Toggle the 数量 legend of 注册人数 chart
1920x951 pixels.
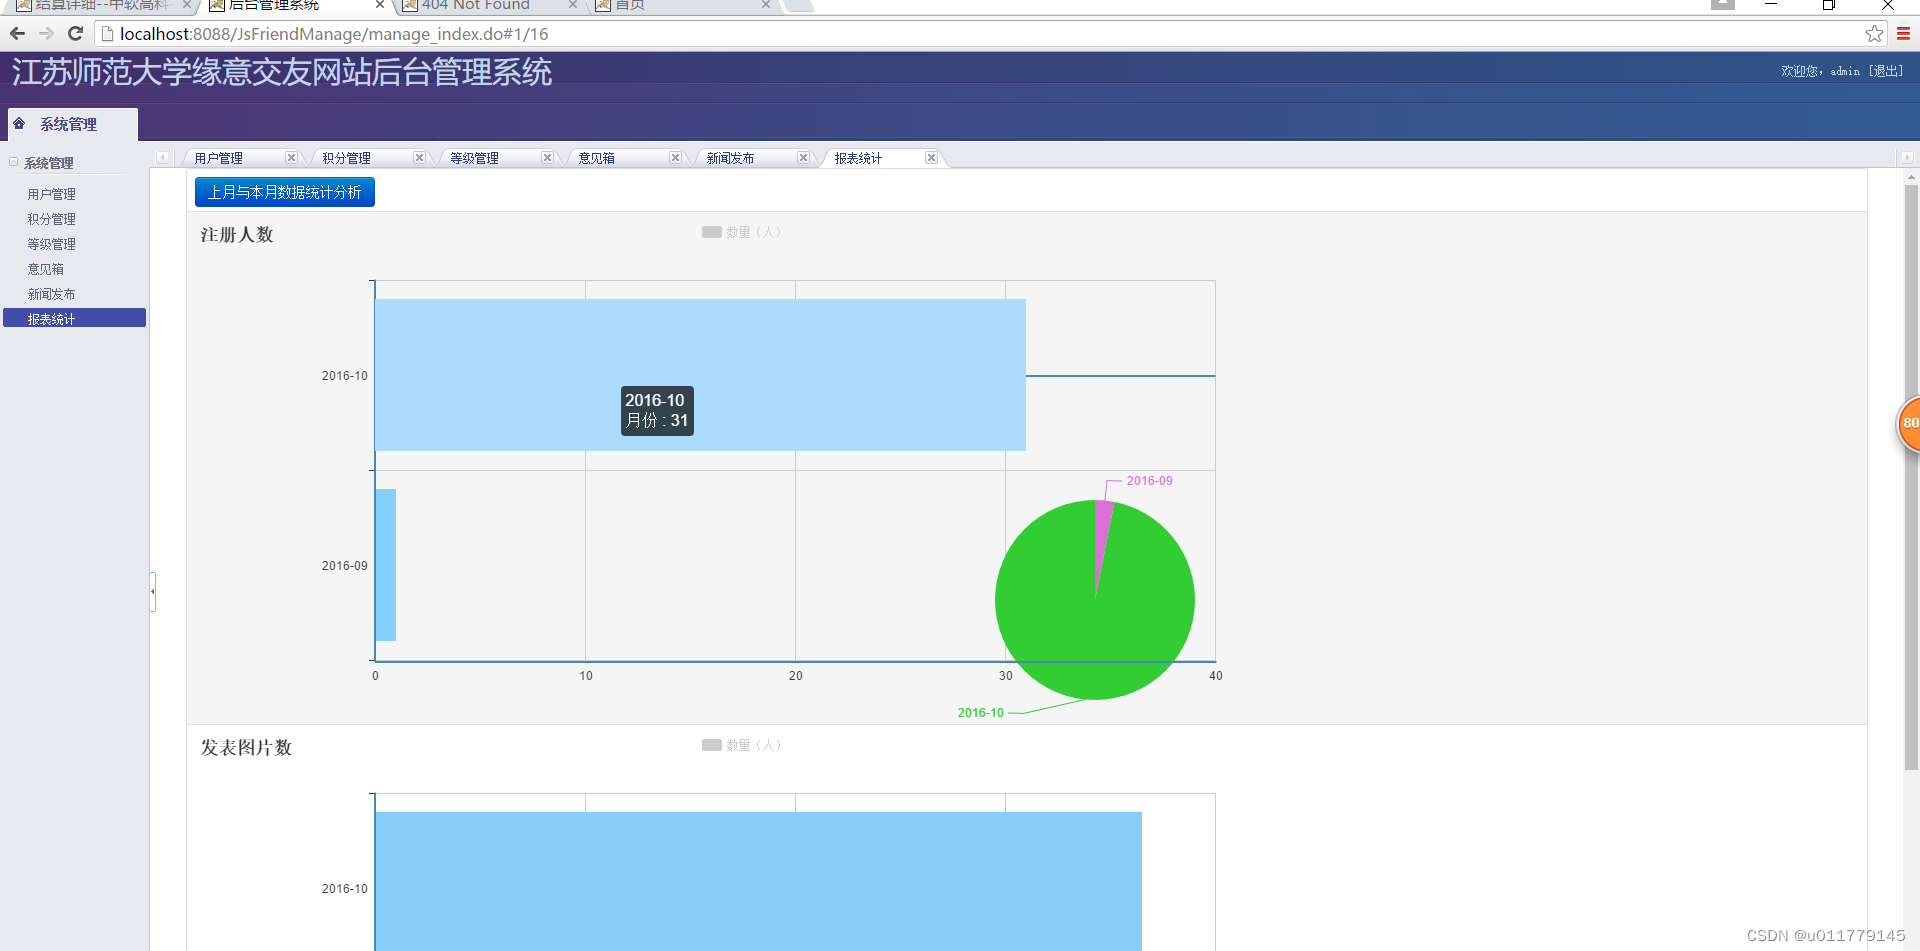(x=741, y=232)
